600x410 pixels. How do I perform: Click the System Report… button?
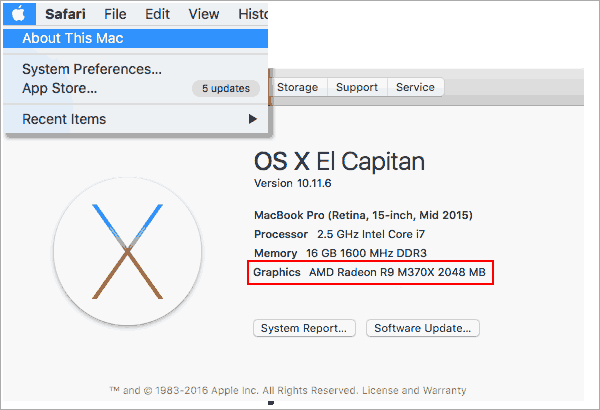304,328
